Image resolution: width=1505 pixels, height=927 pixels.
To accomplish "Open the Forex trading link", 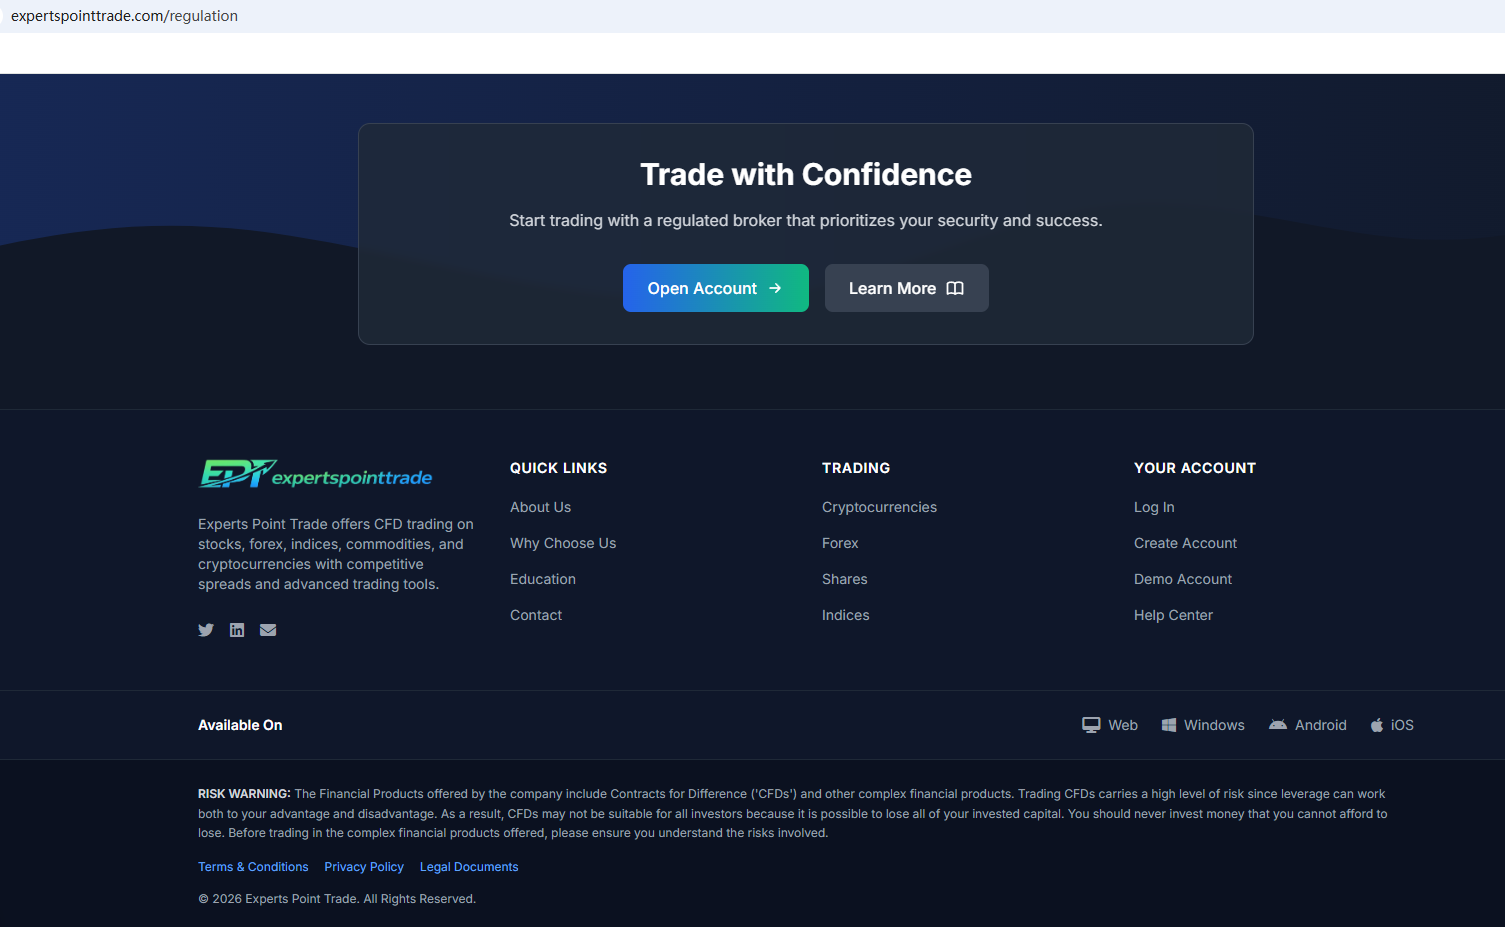I will click(x=840, y=543).
